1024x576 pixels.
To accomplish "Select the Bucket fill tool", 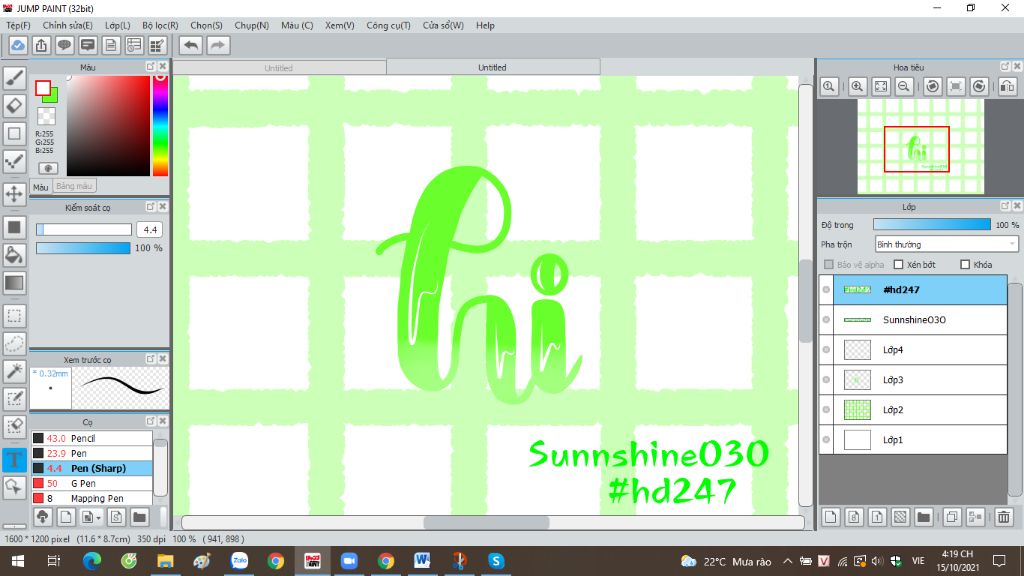I will click(x=14, y=255).
